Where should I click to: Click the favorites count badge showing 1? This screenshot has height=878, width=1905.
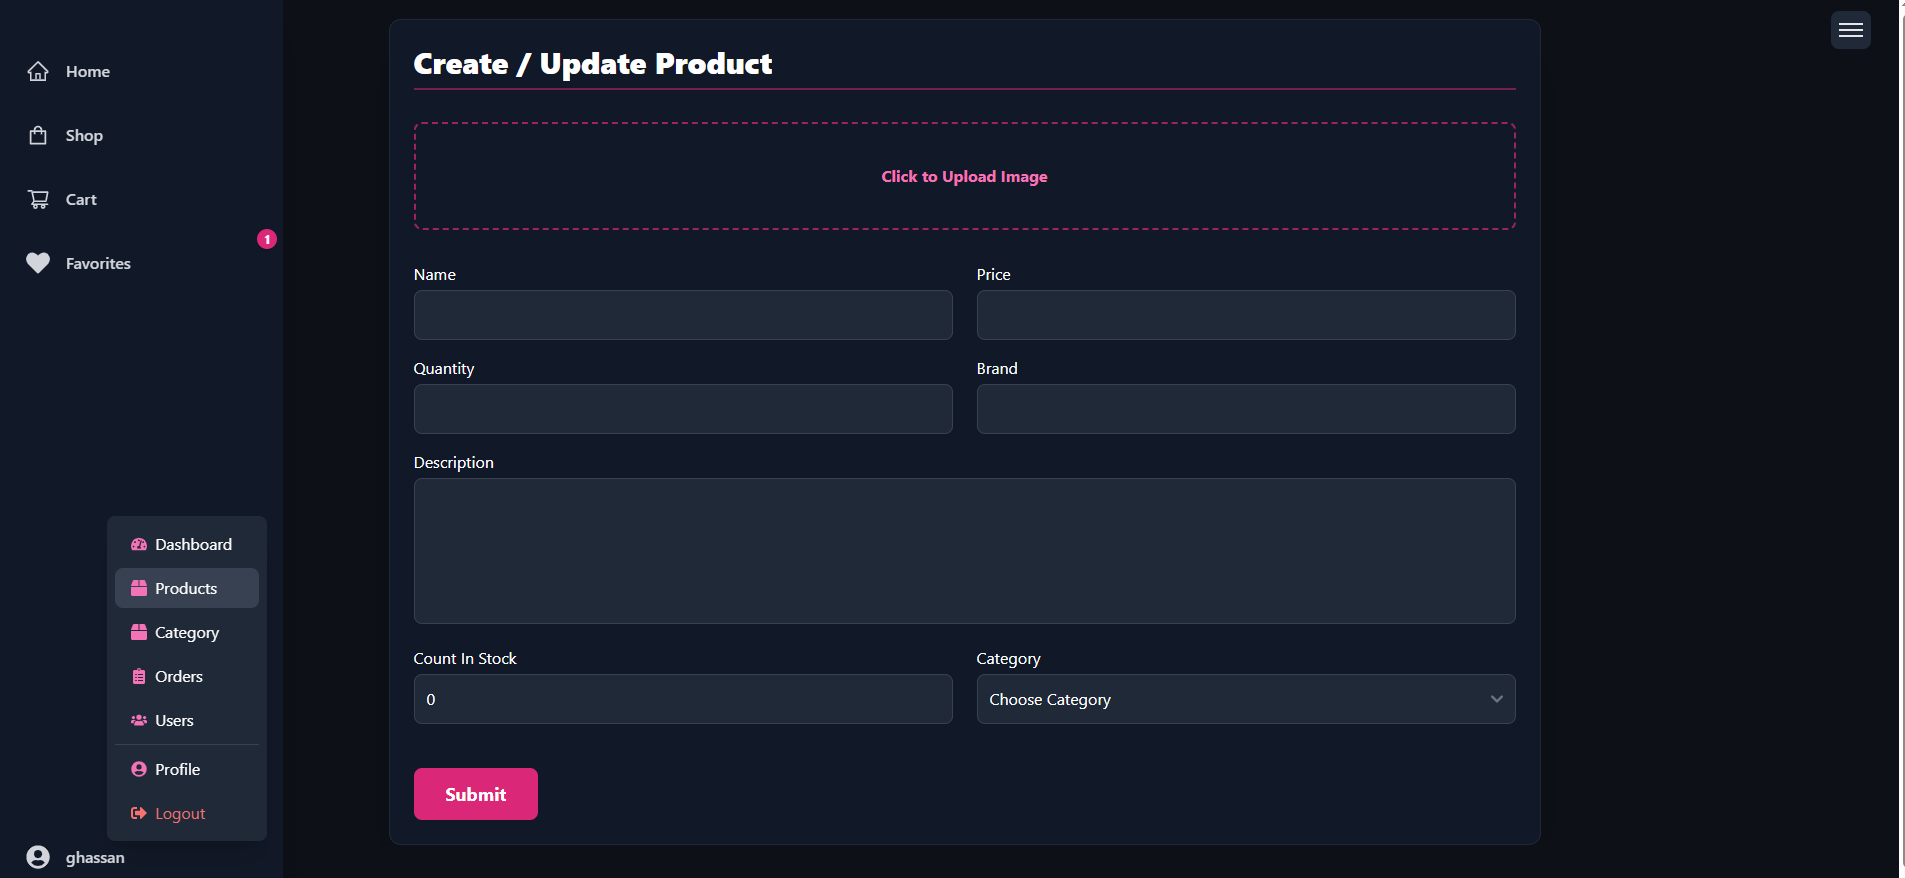pyautogui.click(x=266, y=239)
